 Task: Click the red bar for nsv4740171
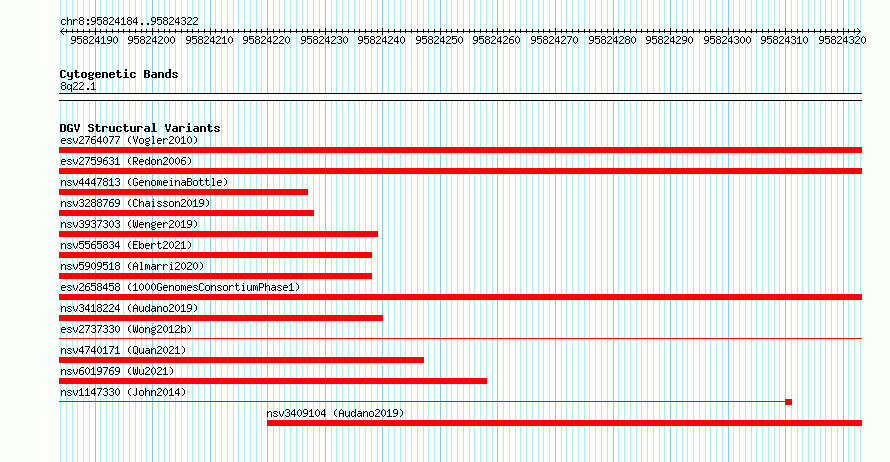point(241,360)
